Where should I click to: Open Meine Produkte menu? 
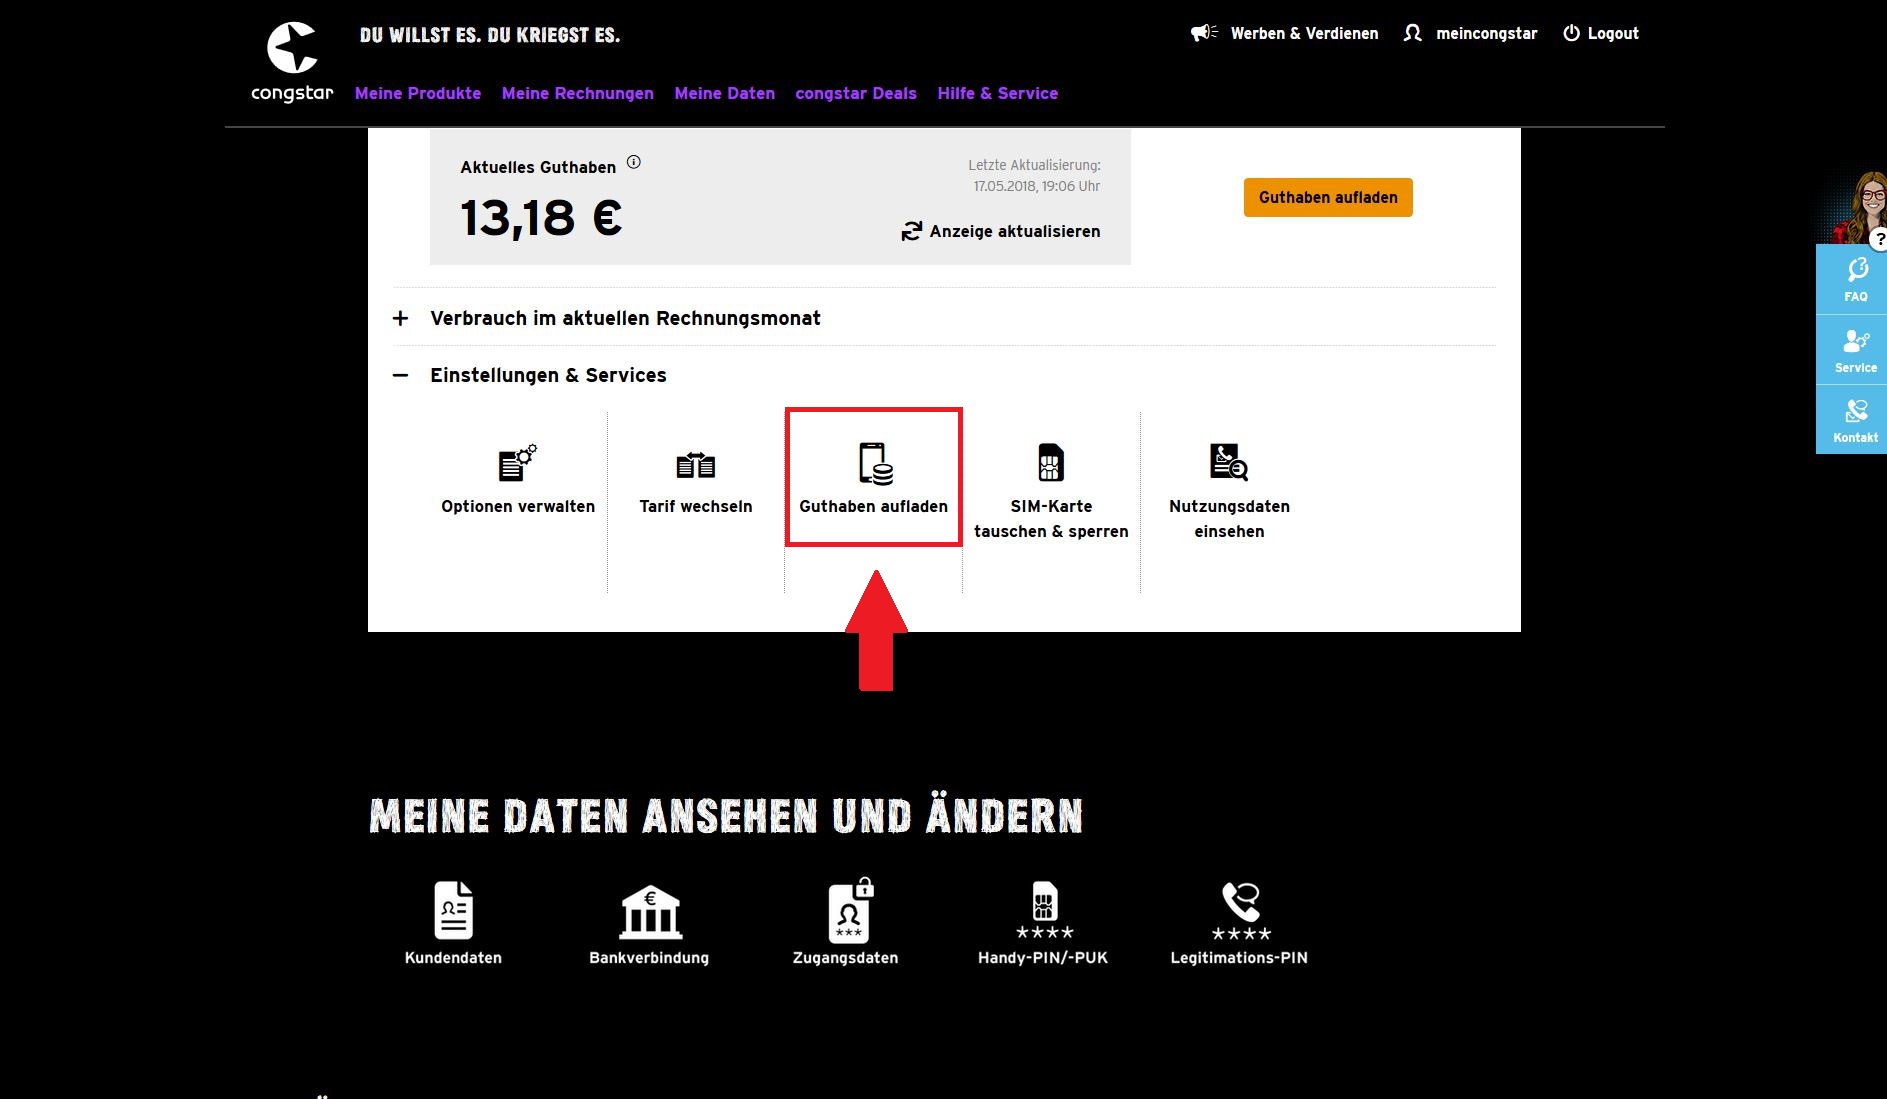[x=417, y=93]
